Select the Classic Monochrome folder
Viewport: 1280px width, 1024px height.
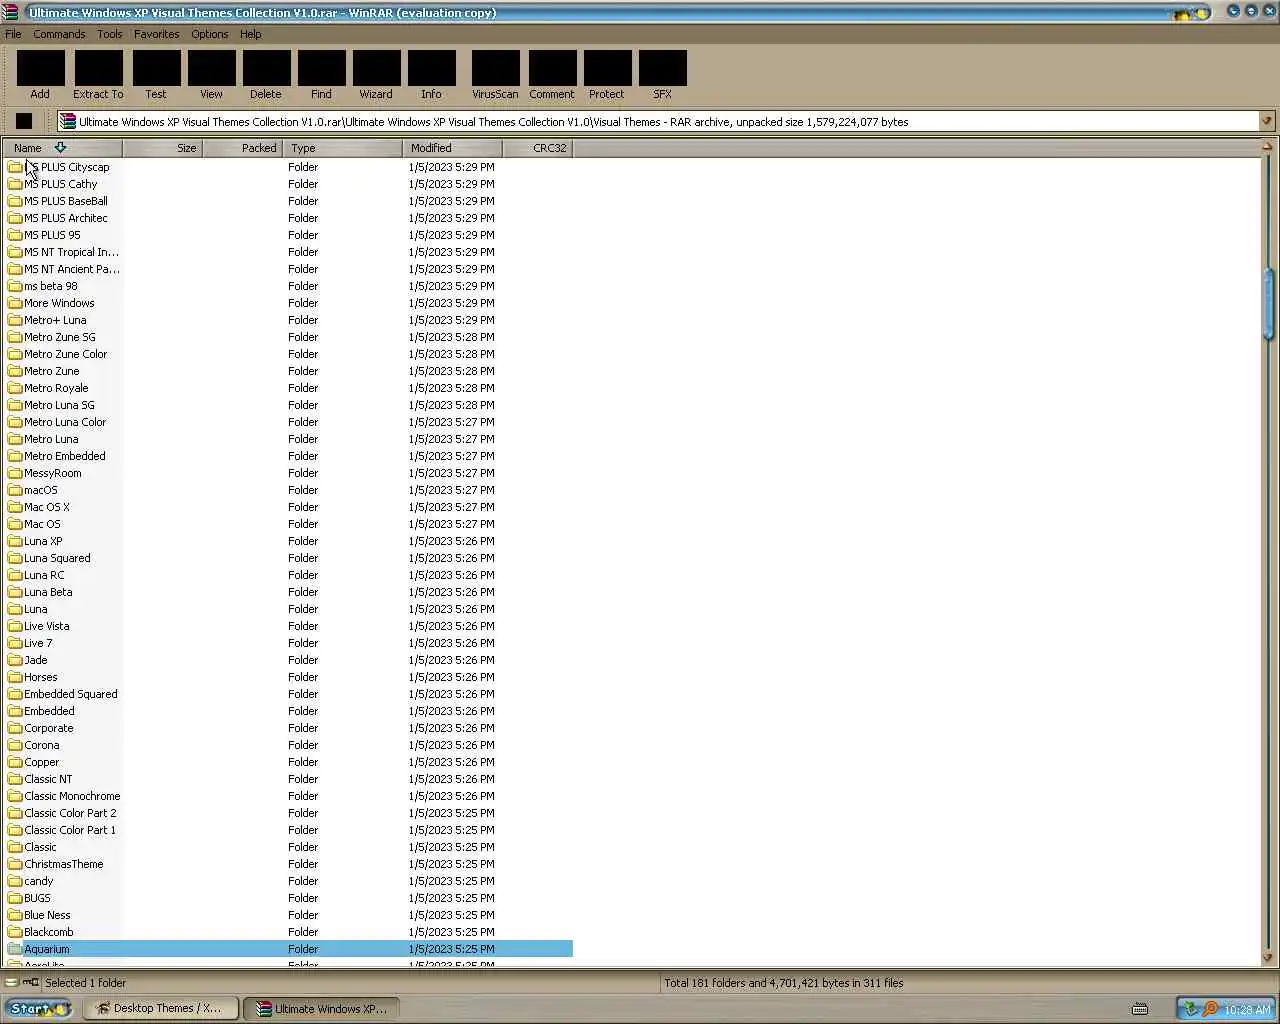(x=72, y=796)
